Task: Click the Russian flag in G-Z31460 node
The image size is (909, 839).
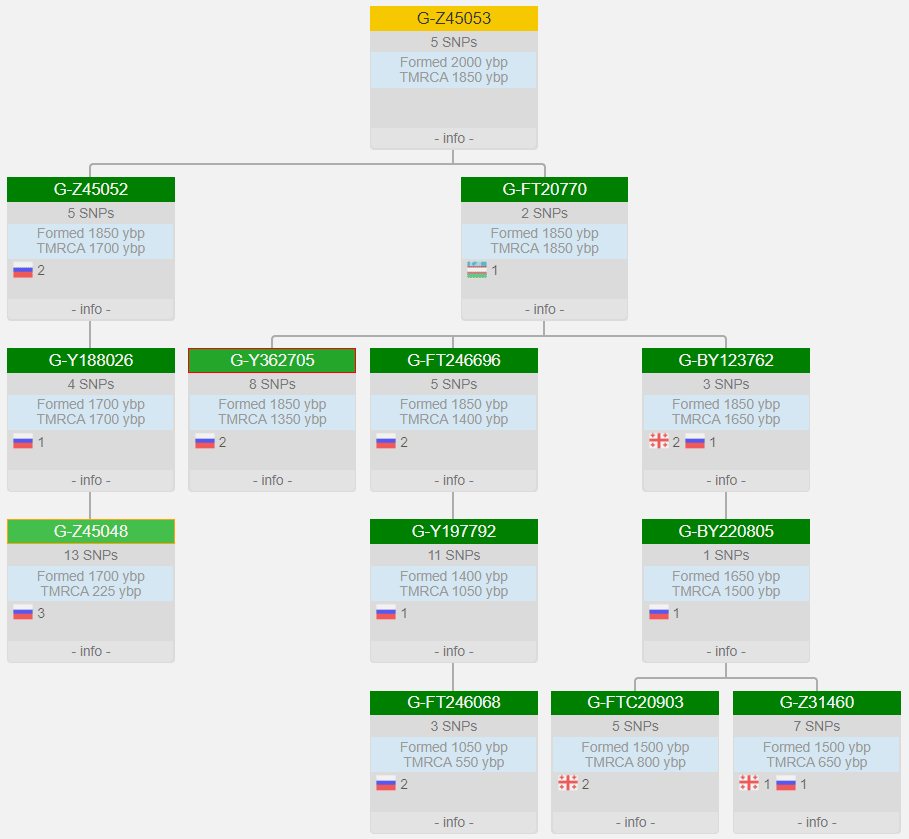Action: [786, 784]
